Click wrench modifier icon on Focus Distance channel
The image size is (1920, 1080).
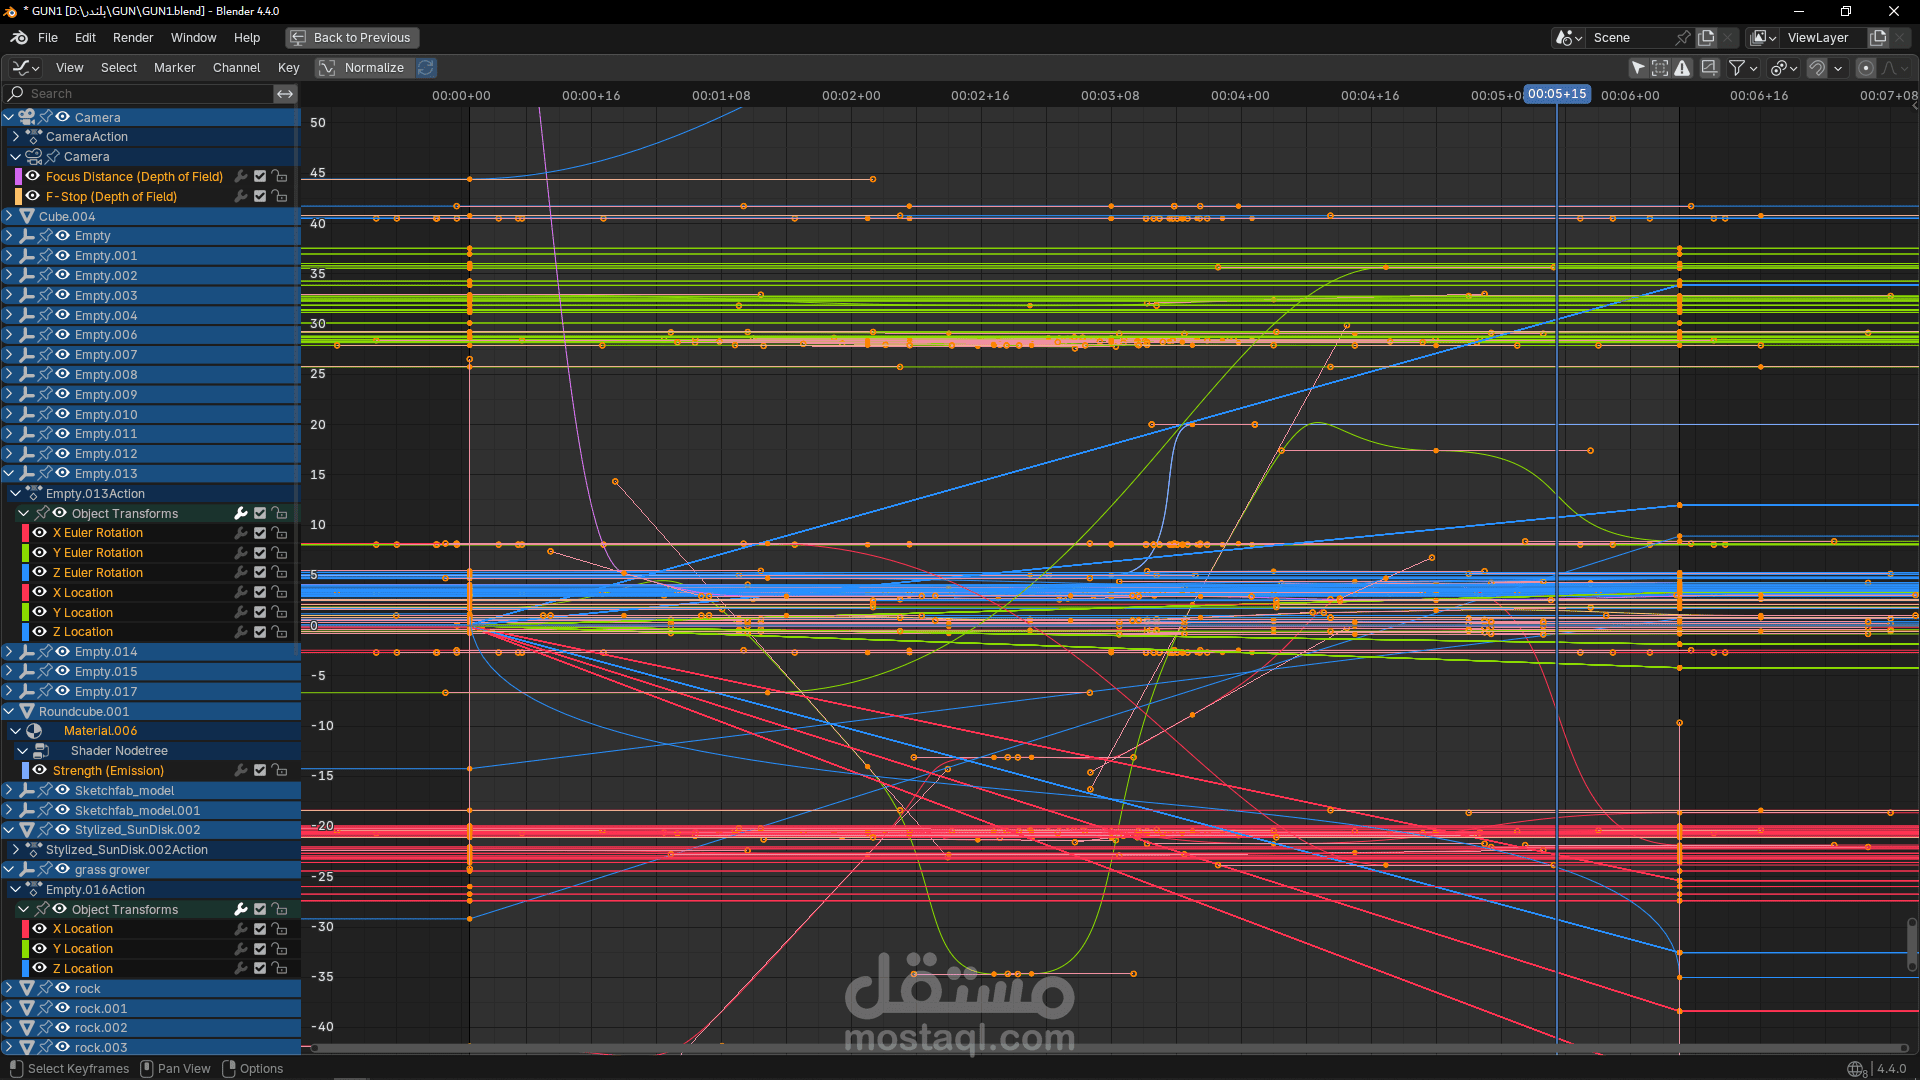click(241, 177)
